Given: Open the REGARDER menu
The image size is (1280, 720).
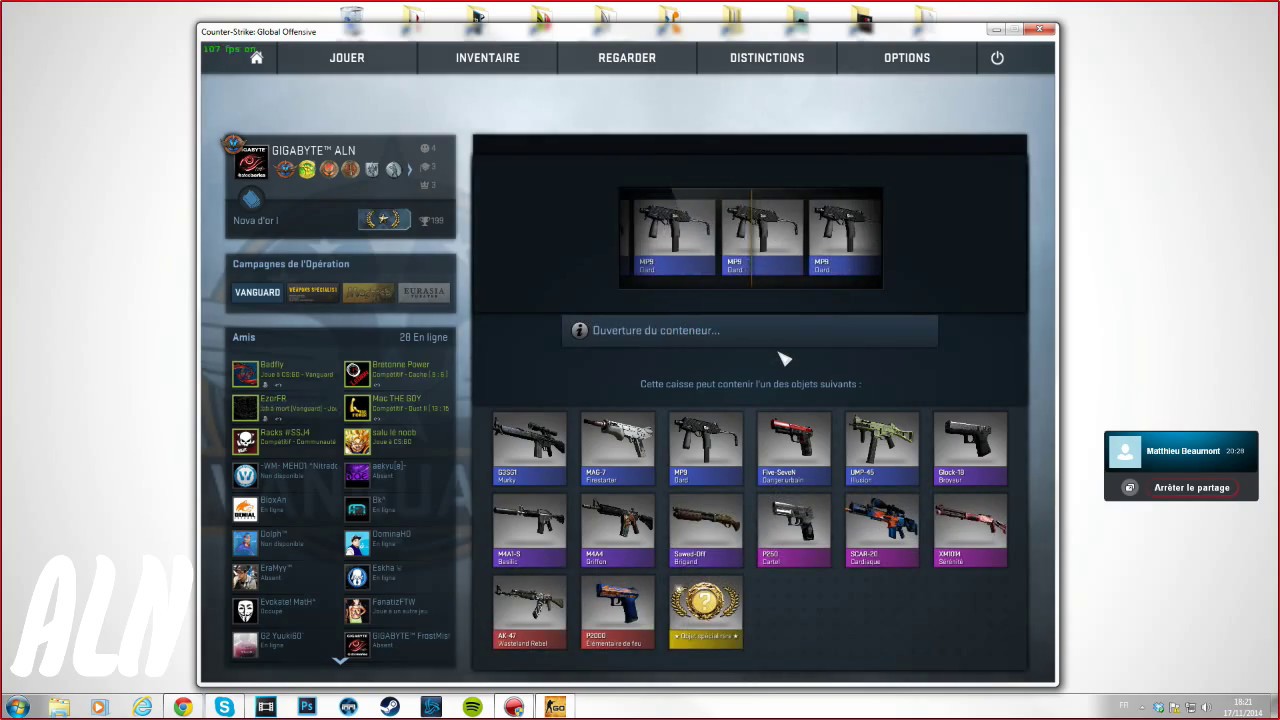Looking at the screenshot, I should (x=627, y=58).
